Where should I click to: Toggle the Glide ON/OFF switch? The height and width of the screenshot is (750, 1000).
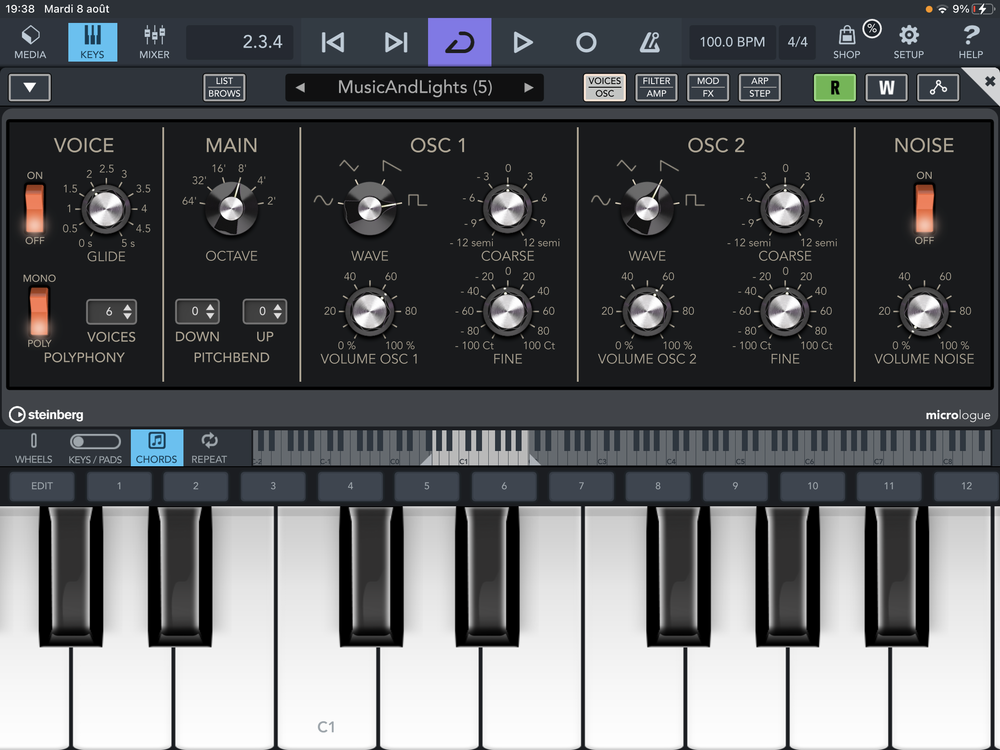35,208
